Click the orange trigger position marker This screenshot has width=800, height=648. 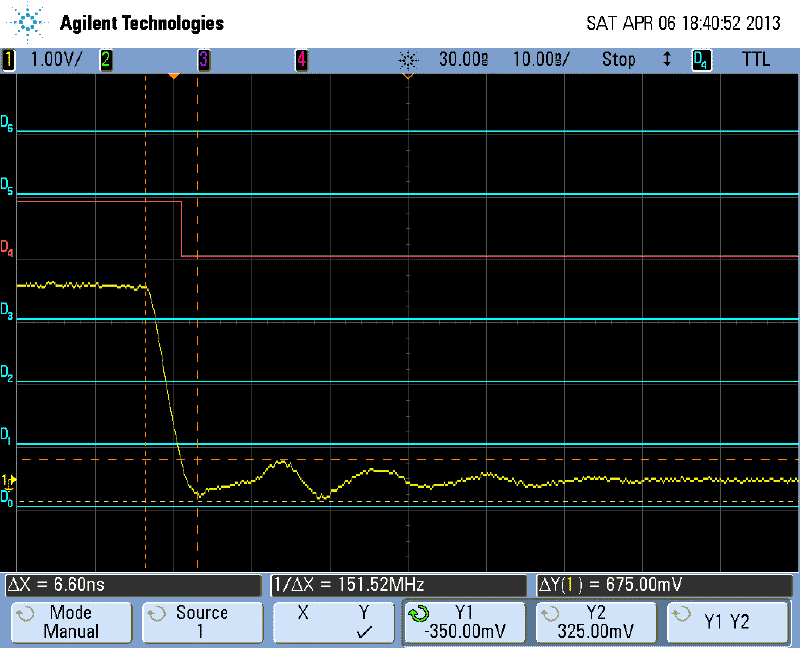tap(175, 76)
